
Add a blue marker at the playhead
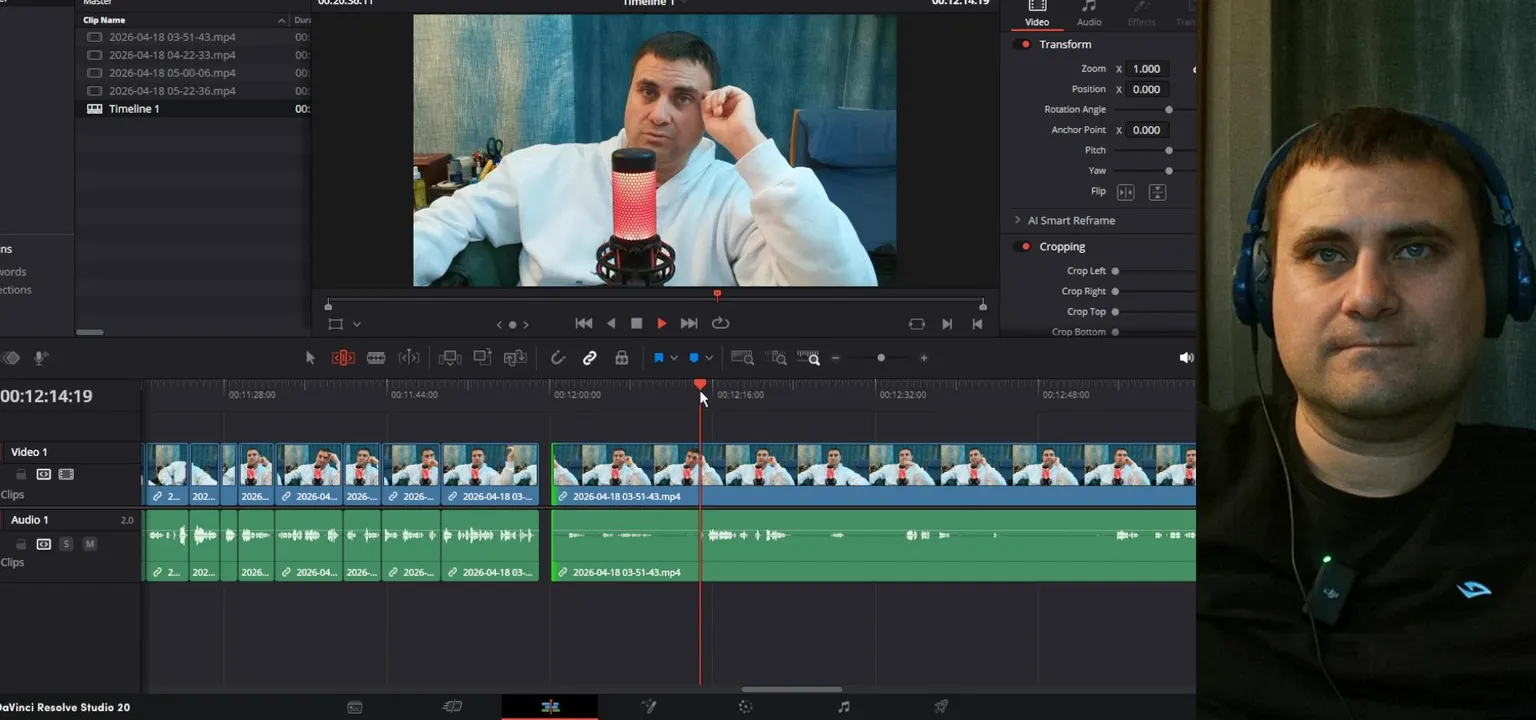694,358
